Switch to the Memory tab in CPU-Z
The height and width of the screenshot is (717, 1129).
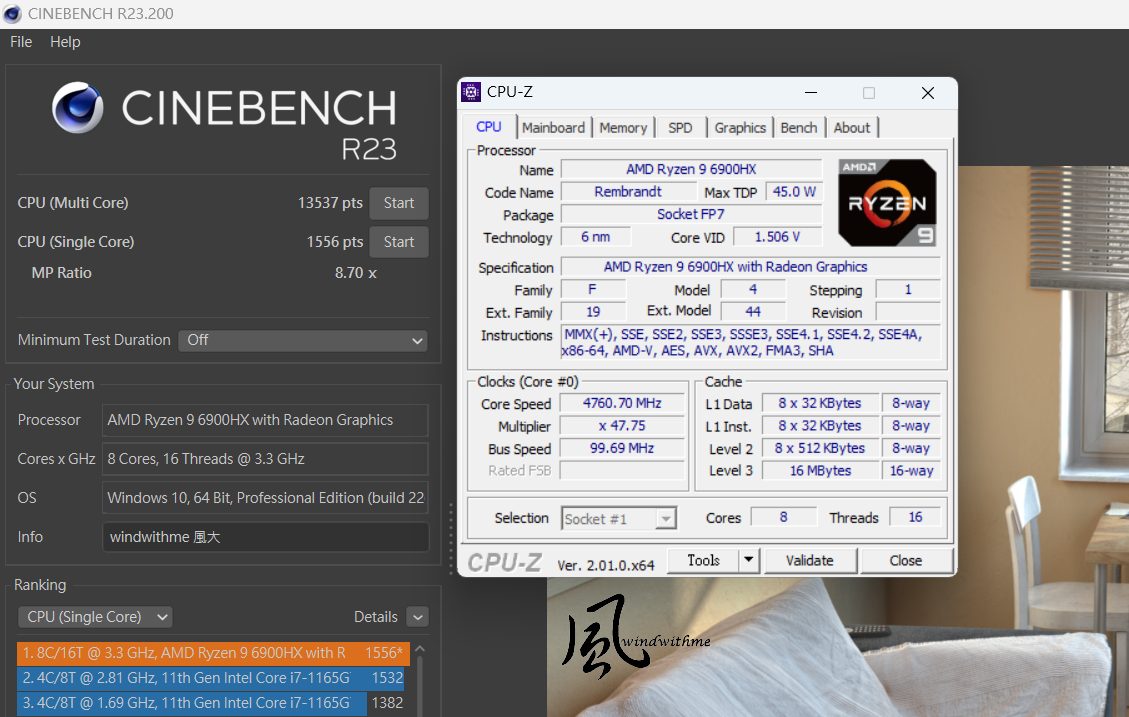pyautogui.click(x=623, y=128)
